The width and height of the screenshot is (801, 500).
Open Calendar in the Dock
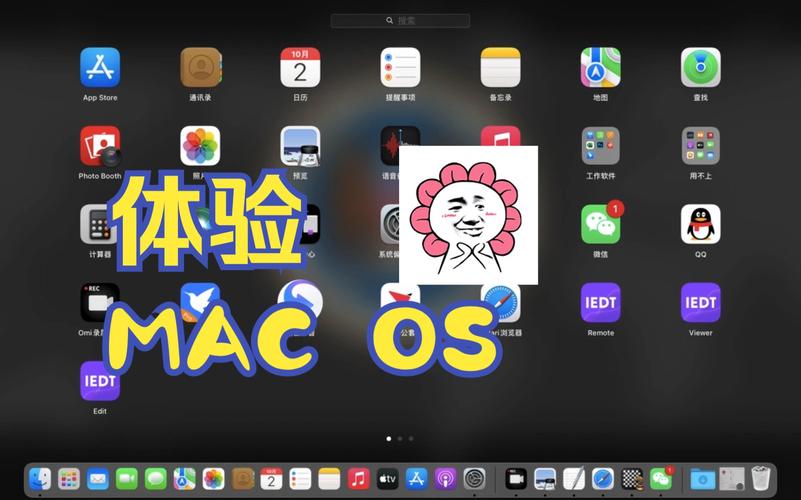point(271,479)
